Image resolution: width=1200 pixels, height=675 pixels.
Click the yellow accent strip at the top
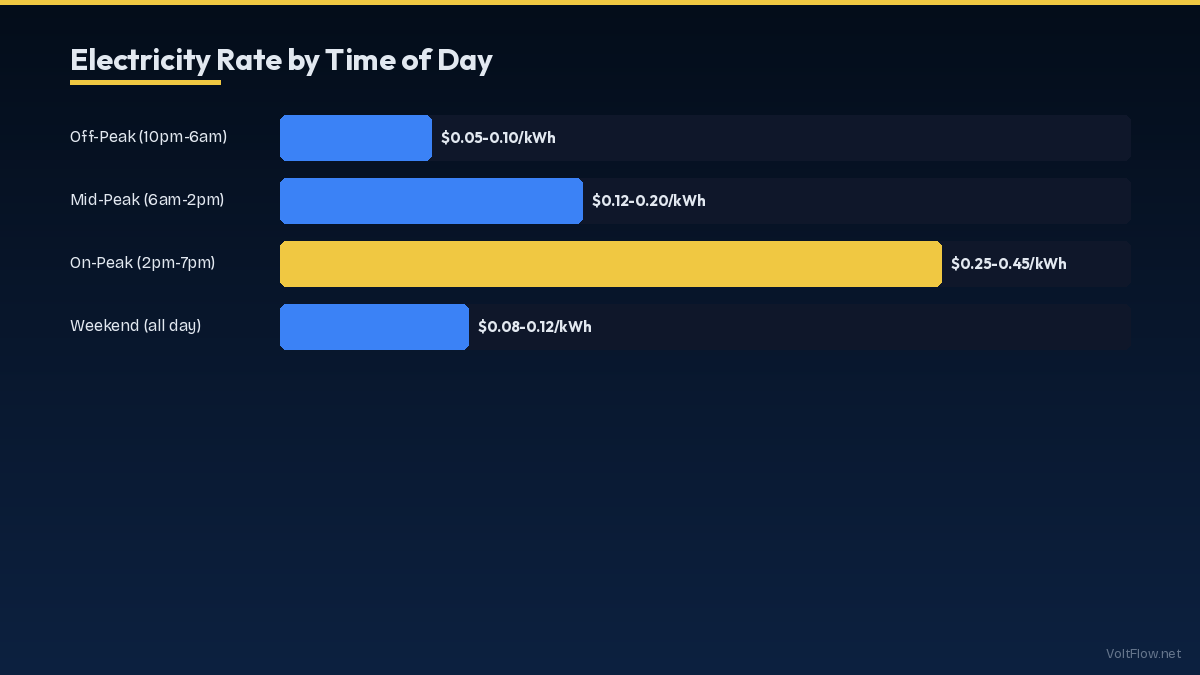[600, 2]
